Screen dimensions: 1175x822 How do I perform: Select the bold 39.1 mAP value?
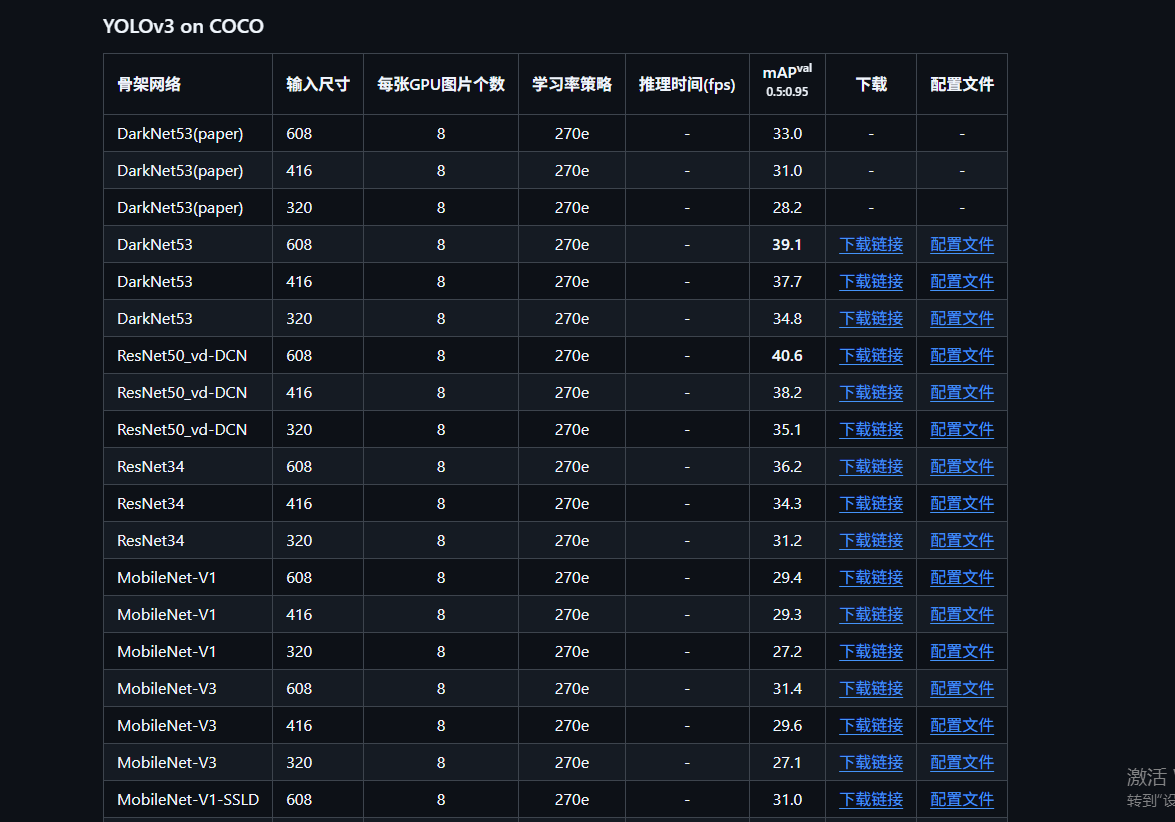(x=787, y=245)
